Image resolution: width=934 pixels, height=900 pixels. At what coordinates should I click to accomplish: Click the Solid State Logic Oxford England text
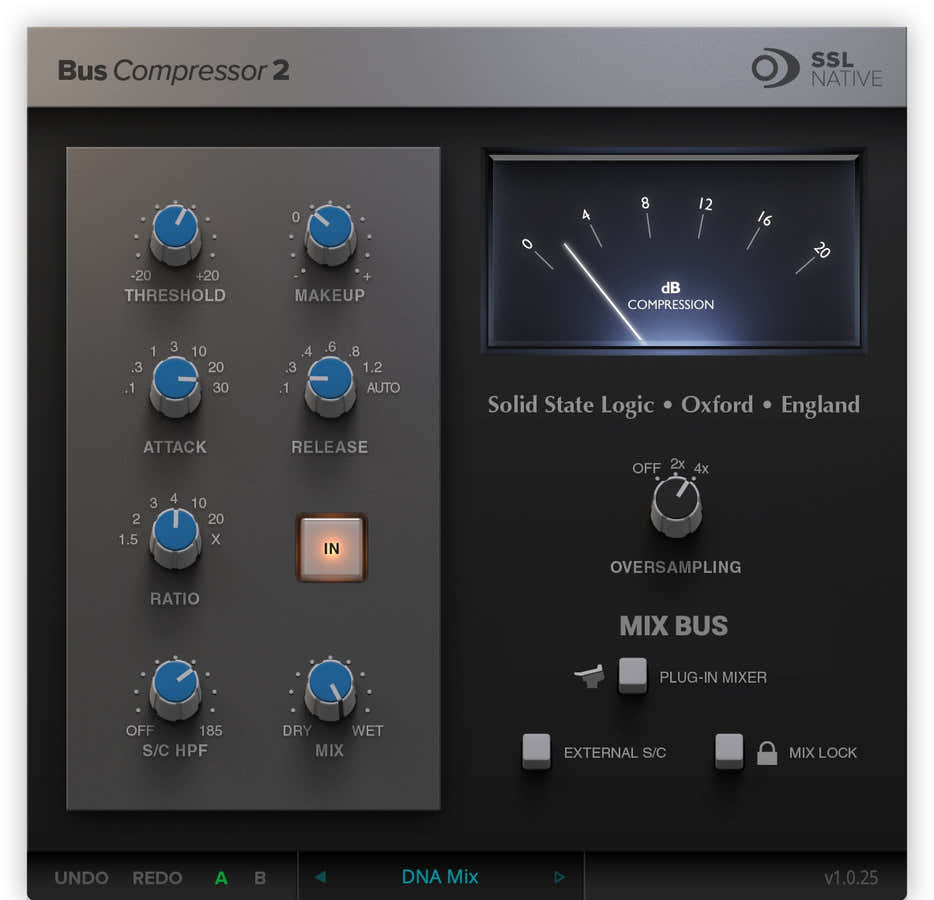674,405
